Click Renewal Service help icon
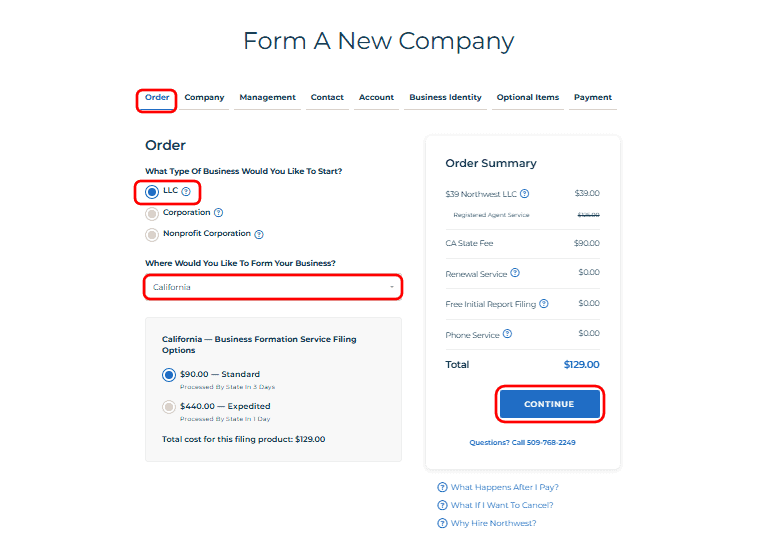Viewport: 765px width, 542px height. (x=516, y=273)
